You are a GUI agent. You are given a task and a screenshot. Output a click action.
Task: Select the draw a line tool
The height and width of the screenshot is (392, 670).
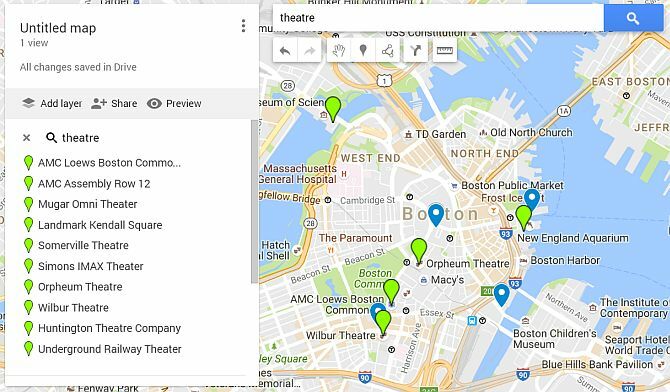pos(388,51)
